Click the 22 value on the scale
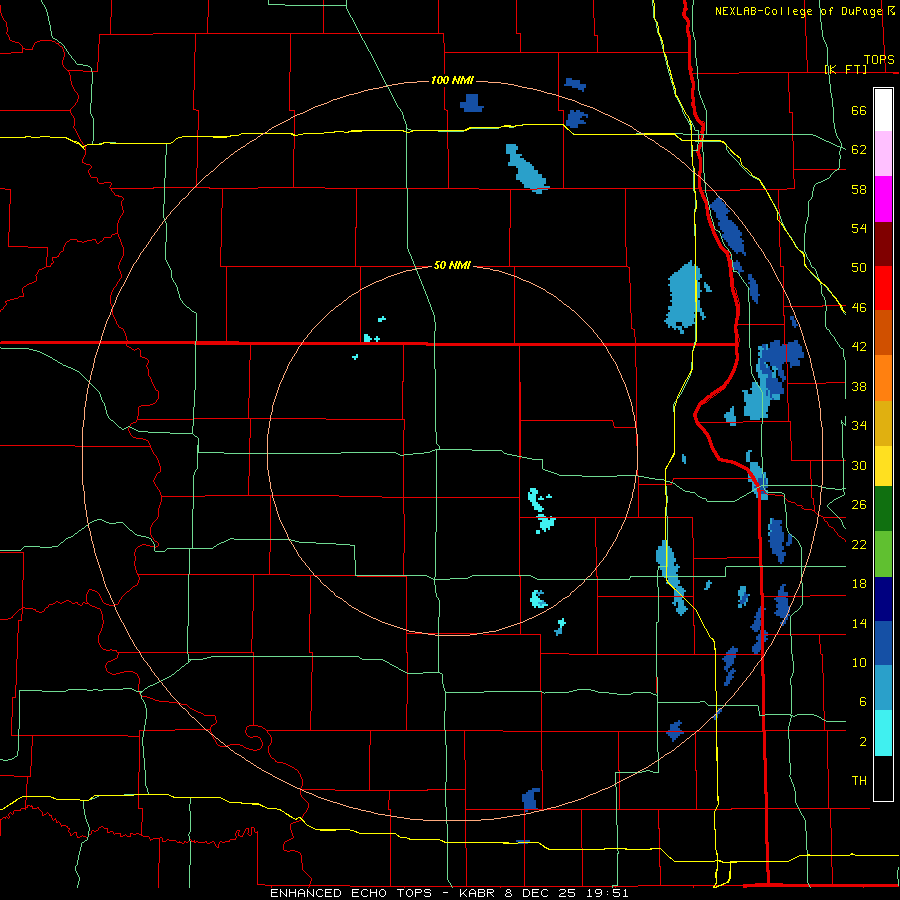900x900 pixels. pyautogui.click(x=859, y=544)
